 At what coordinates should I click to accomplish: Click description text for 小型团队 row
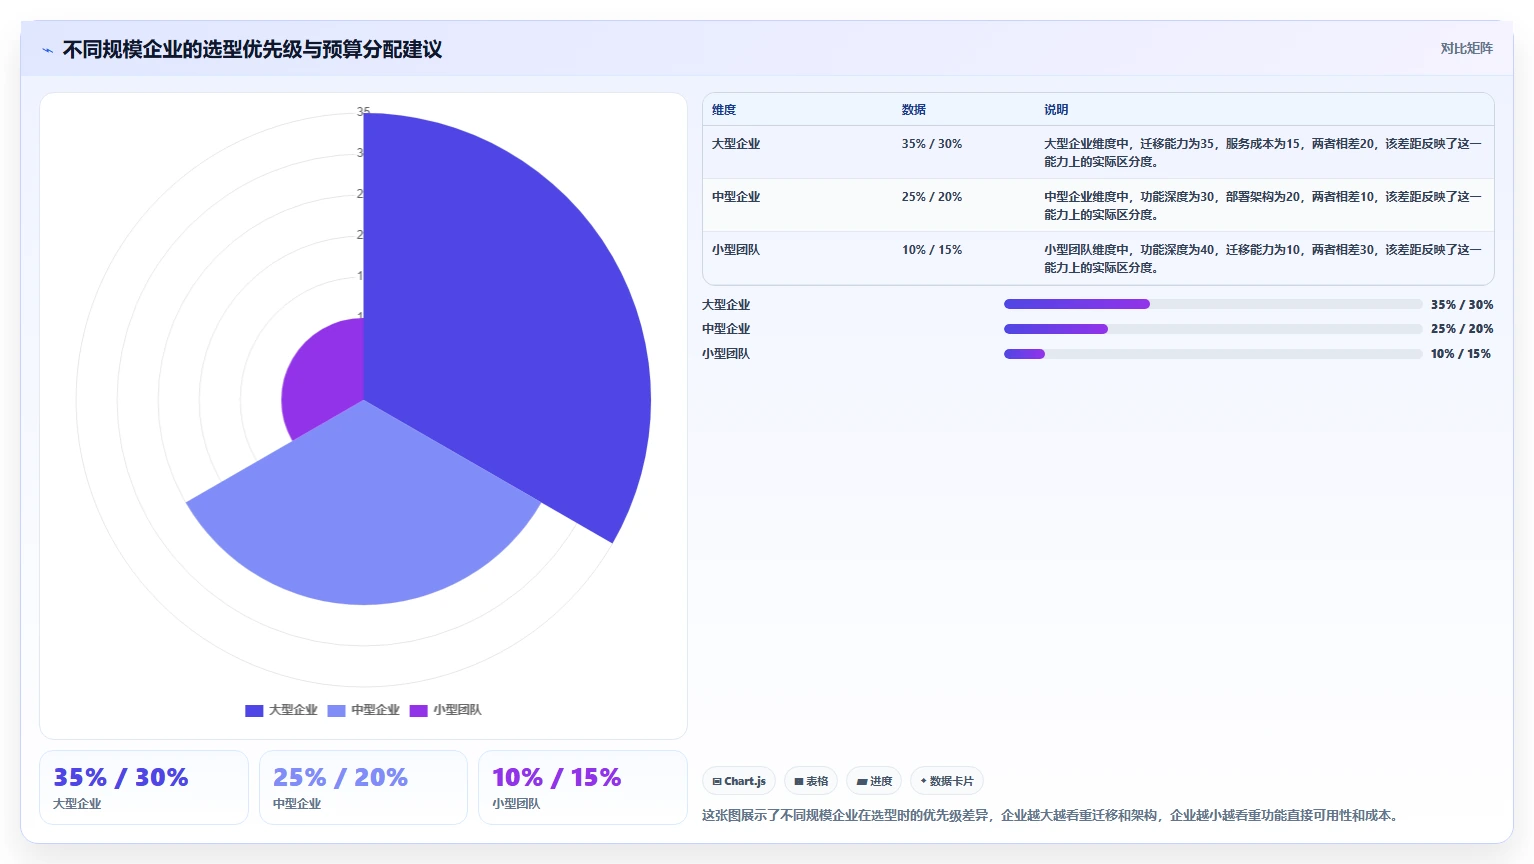1263,259
